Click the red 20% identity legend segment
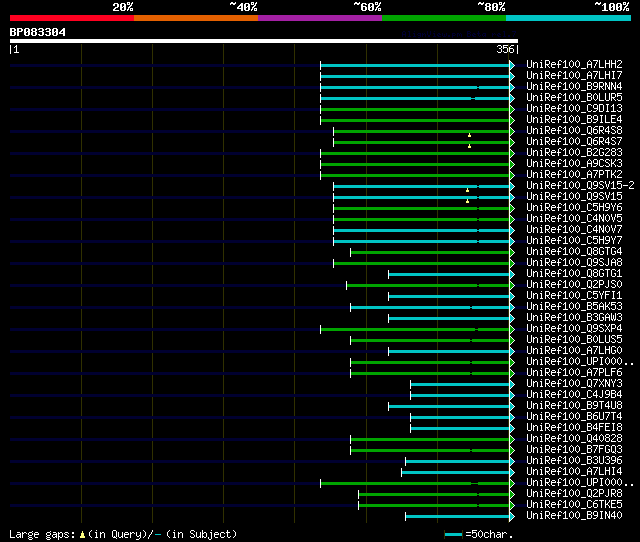 [72, 18]
